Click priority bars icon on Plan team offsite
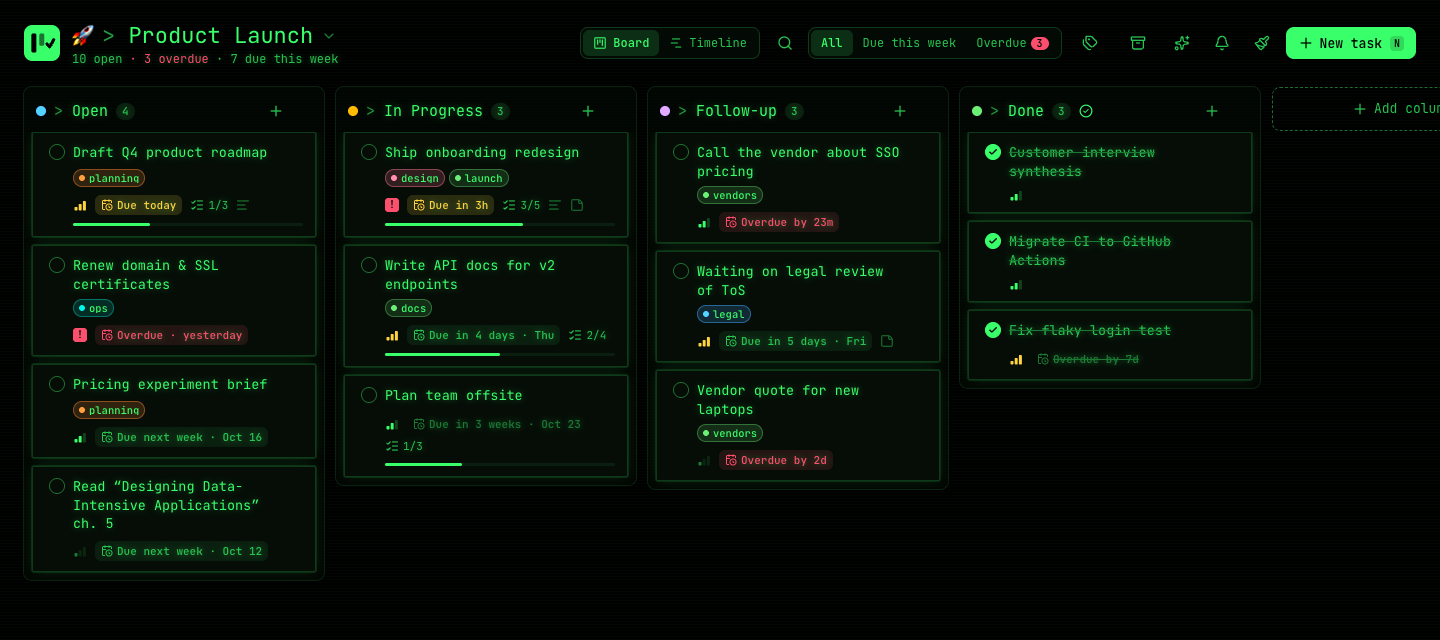1440x640 pixels. [392, 424]
